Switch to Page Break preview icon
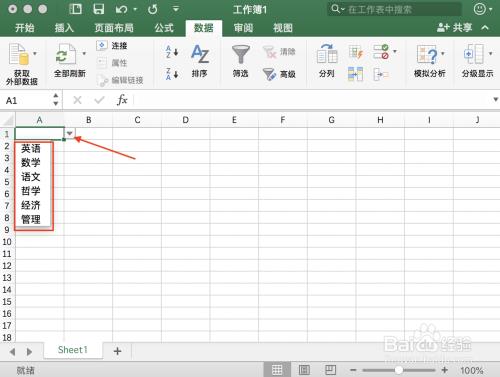This screenshot has height=377, width=500. point(330,370)
